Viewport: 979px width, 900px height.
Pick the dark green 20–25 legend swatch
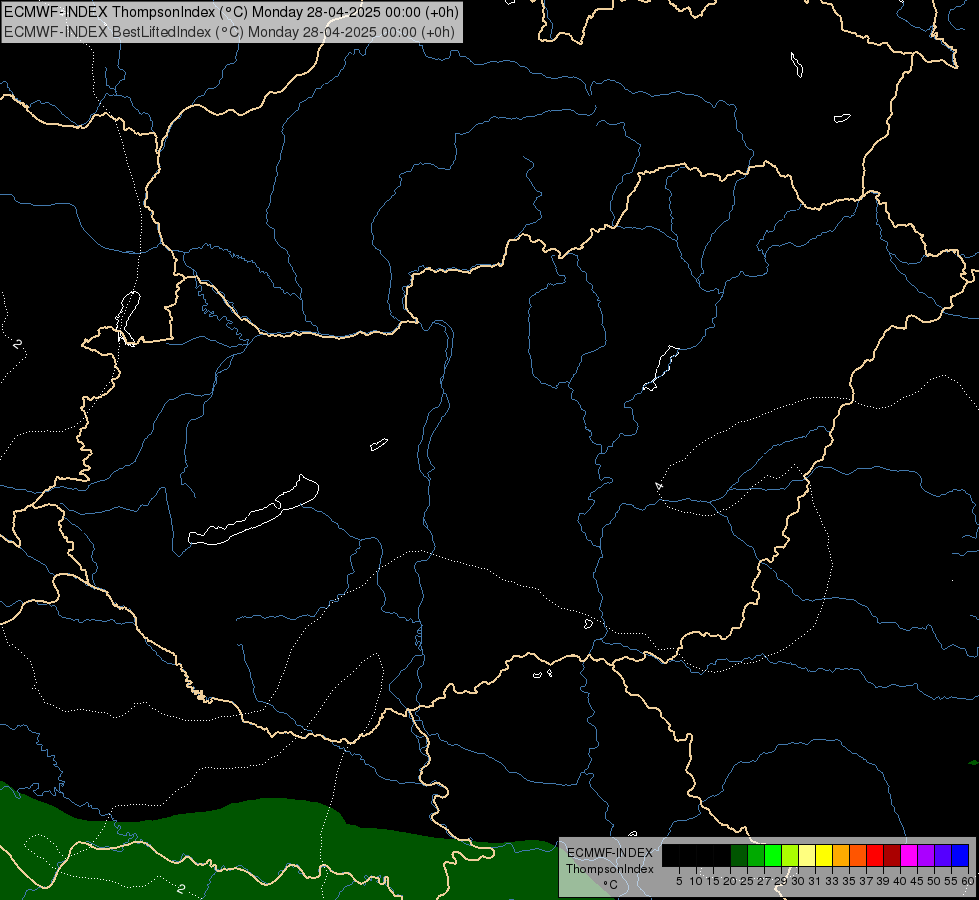point(739,855)
